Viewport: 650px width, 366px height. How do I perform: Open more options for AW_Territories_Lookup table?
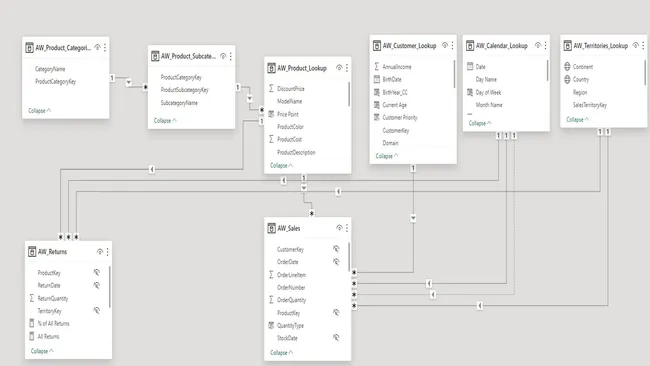tap(643, 45)
